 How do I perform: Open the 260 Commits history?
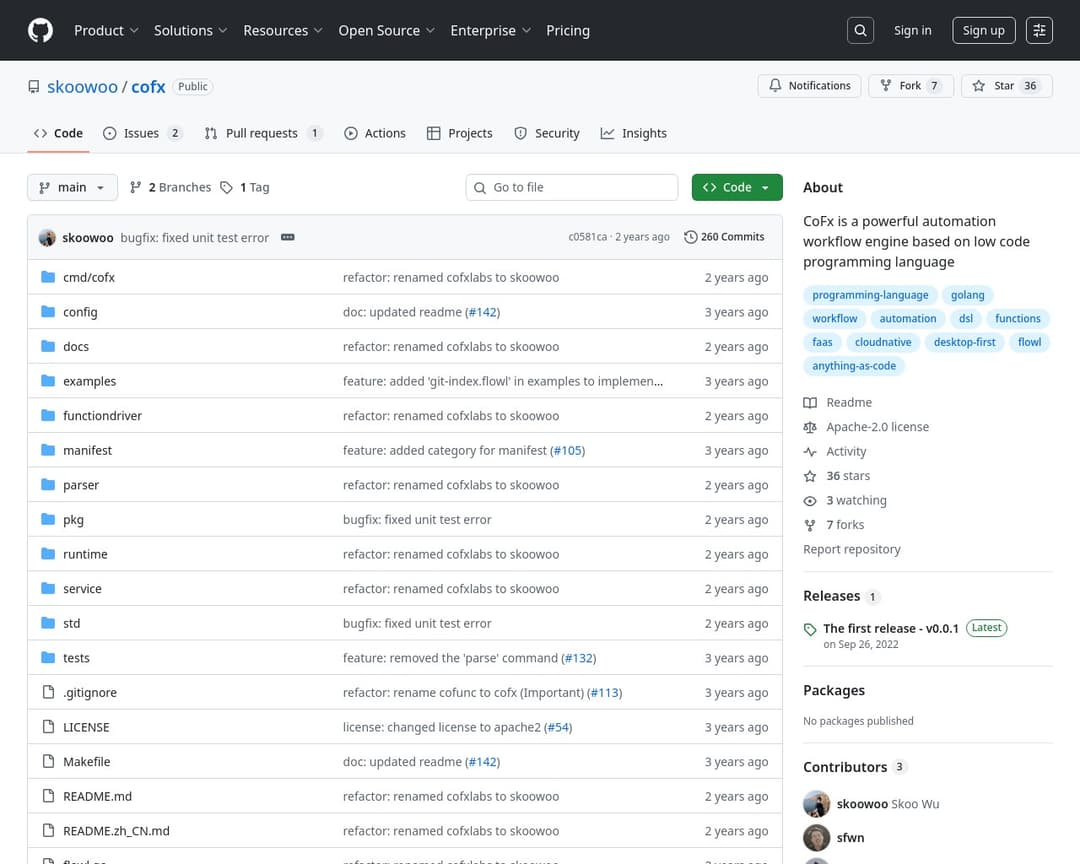tap(724, 237)
